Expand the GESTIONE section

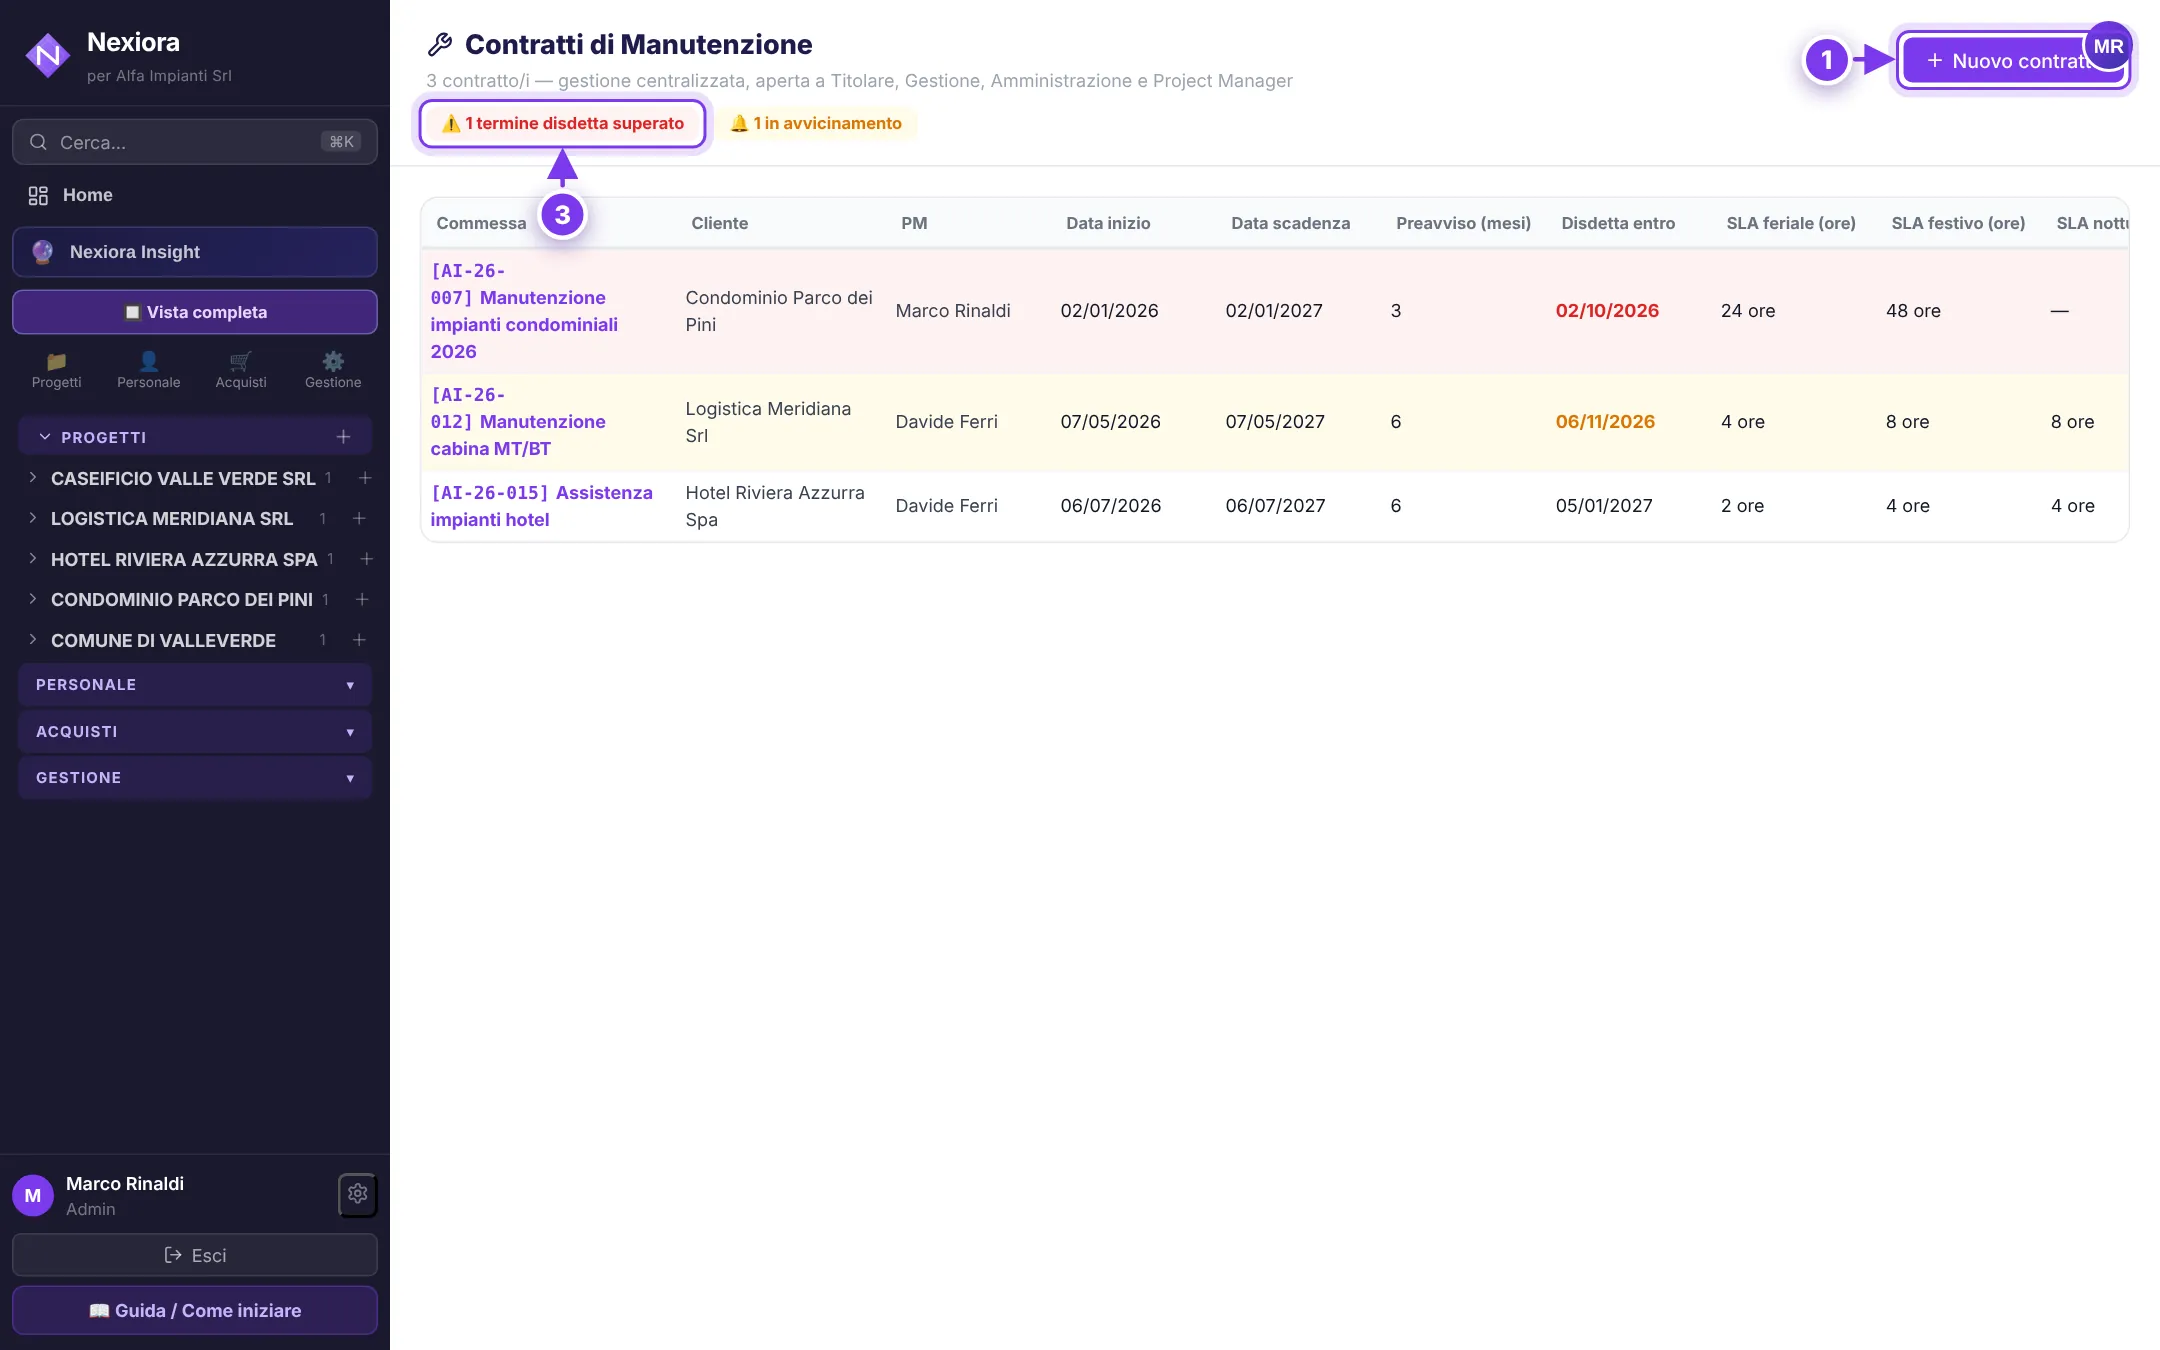click(x=195, y=778)
